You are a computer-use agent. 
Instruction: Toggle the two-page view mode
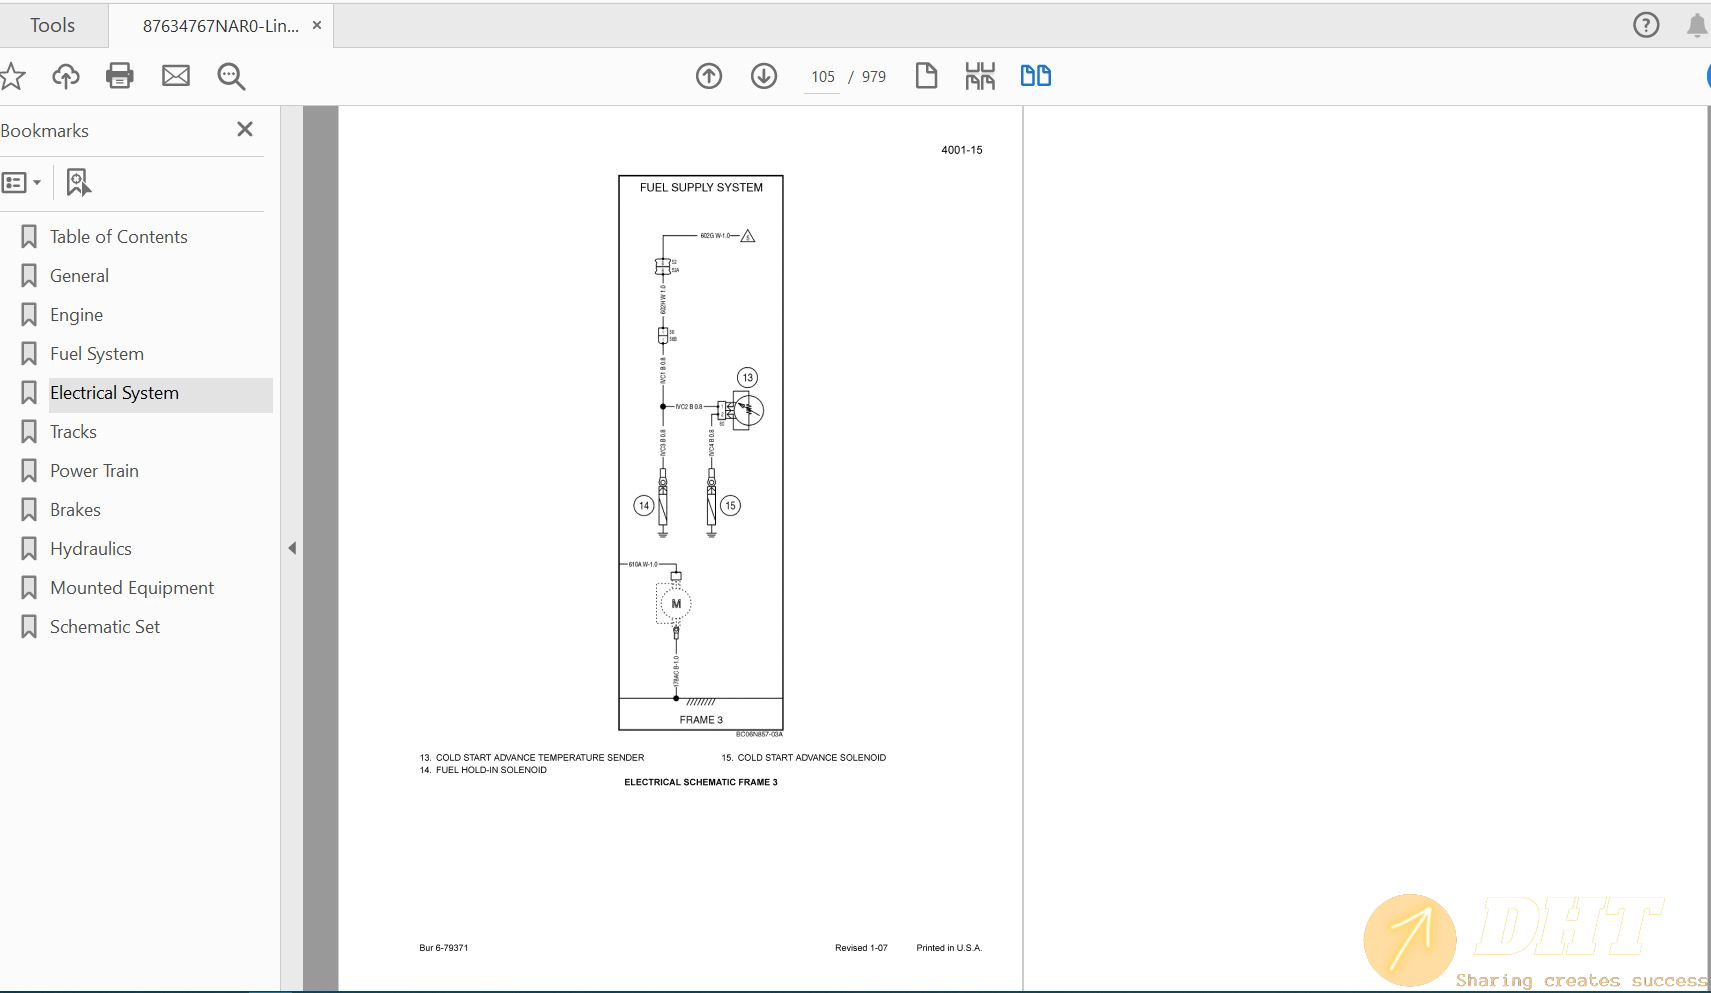[x=1035, y=76]
